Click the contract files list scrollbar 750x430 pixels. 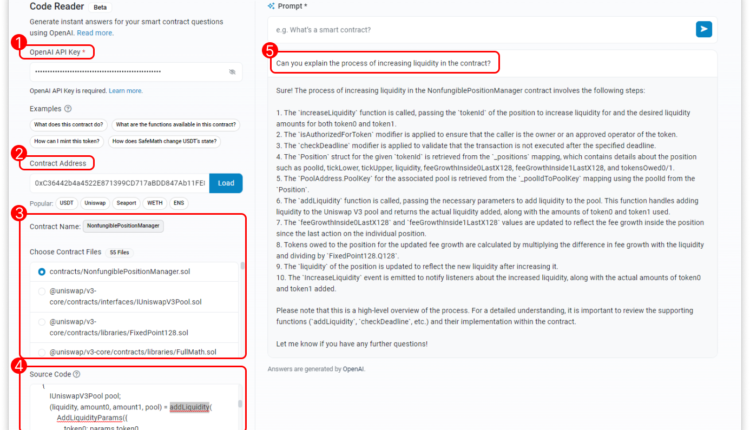[x=242, y=266]
